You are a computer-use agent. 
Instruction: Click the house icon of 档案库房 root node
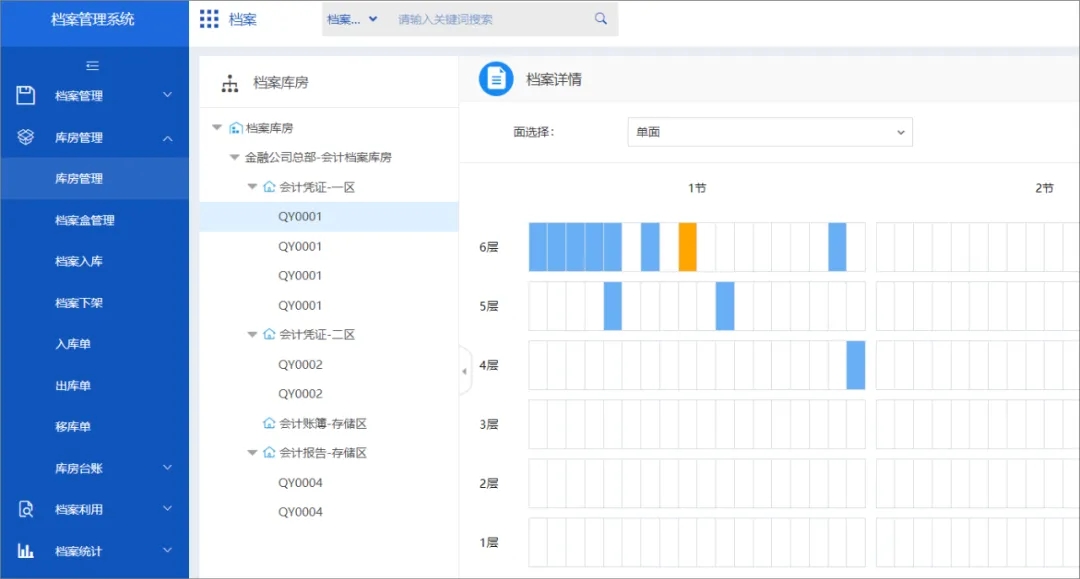[x=236, y=128]
